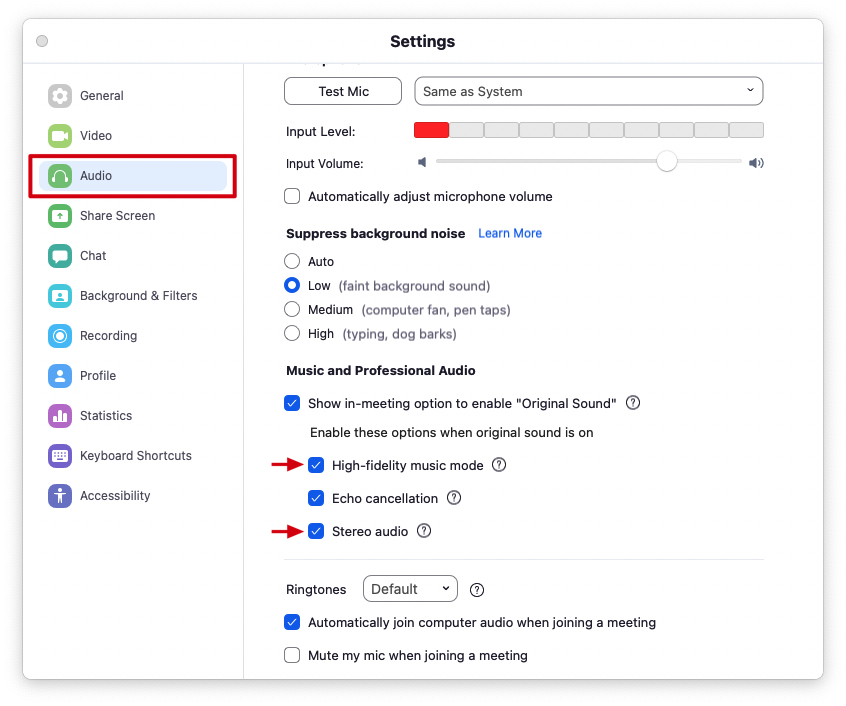846x706 pixels.
Task: Open the microphone device dropdown
Action: point(588,92)
